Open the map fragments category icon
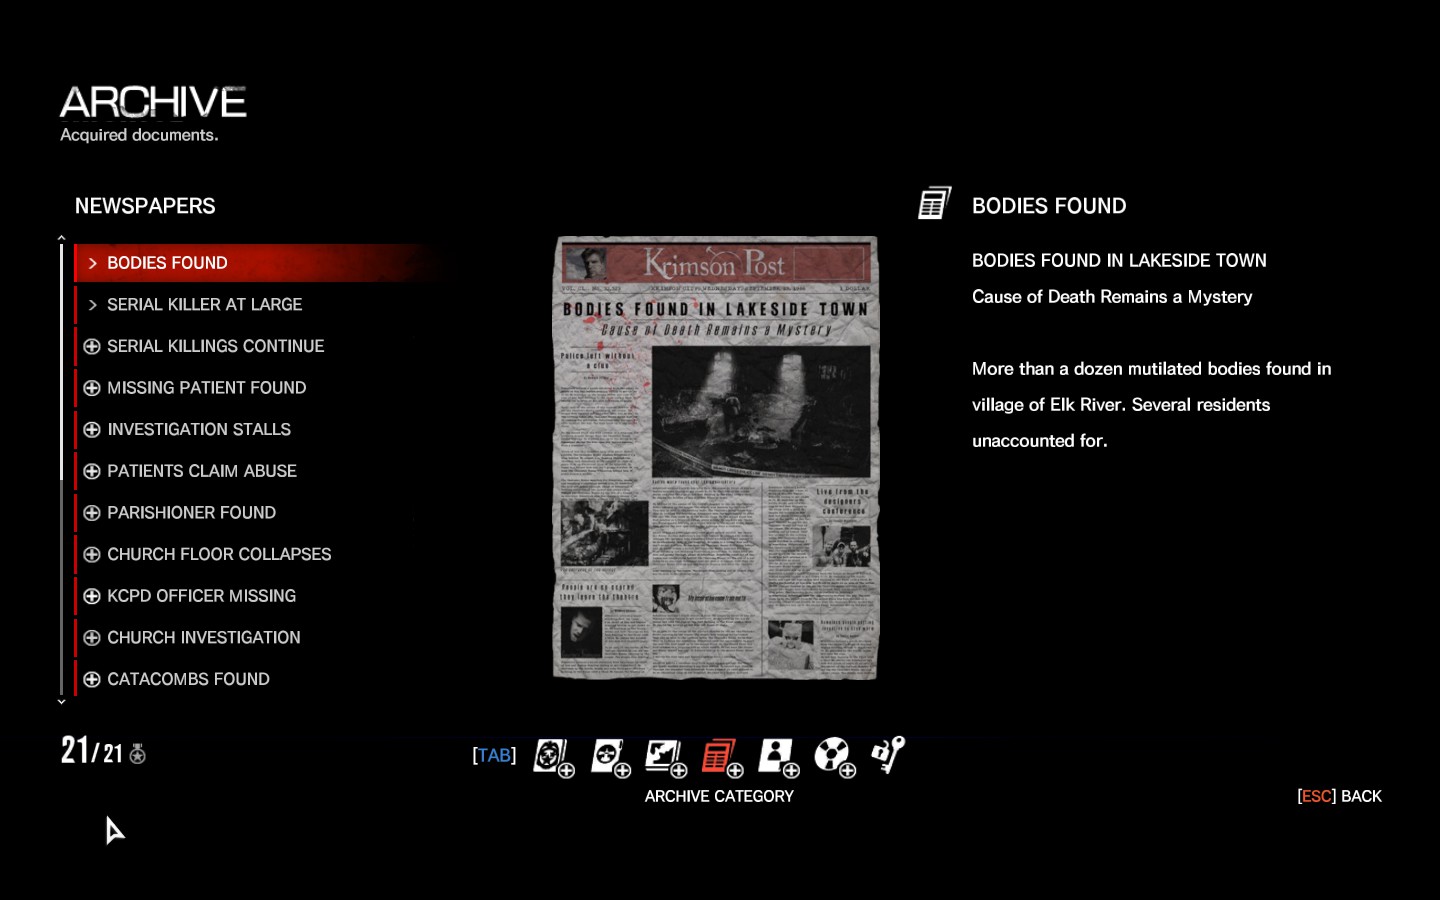The width and height of the screenshot is (1440, 900). click(663, 756)
